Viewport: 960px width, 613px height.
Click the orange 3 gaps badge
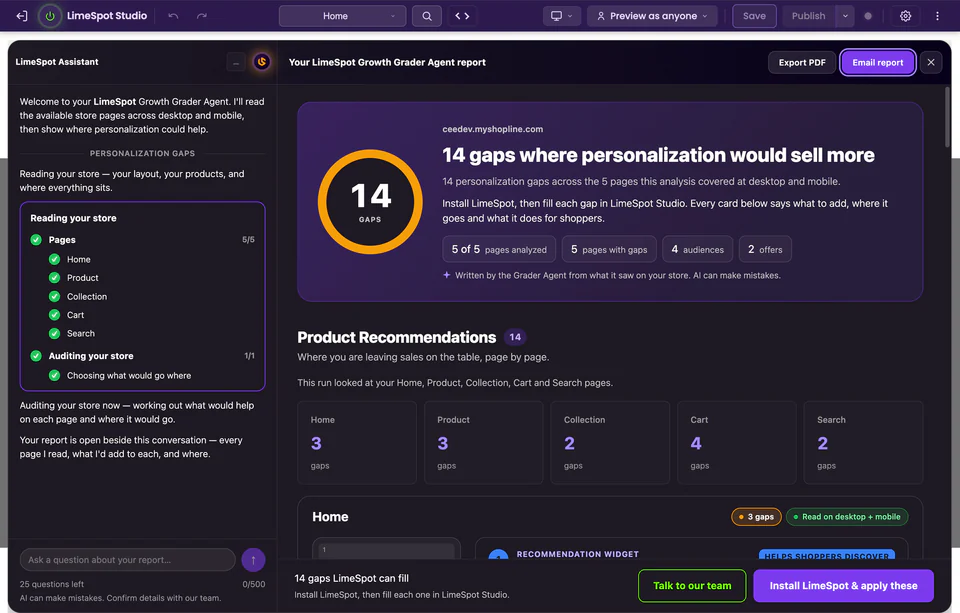click(756, 517)
